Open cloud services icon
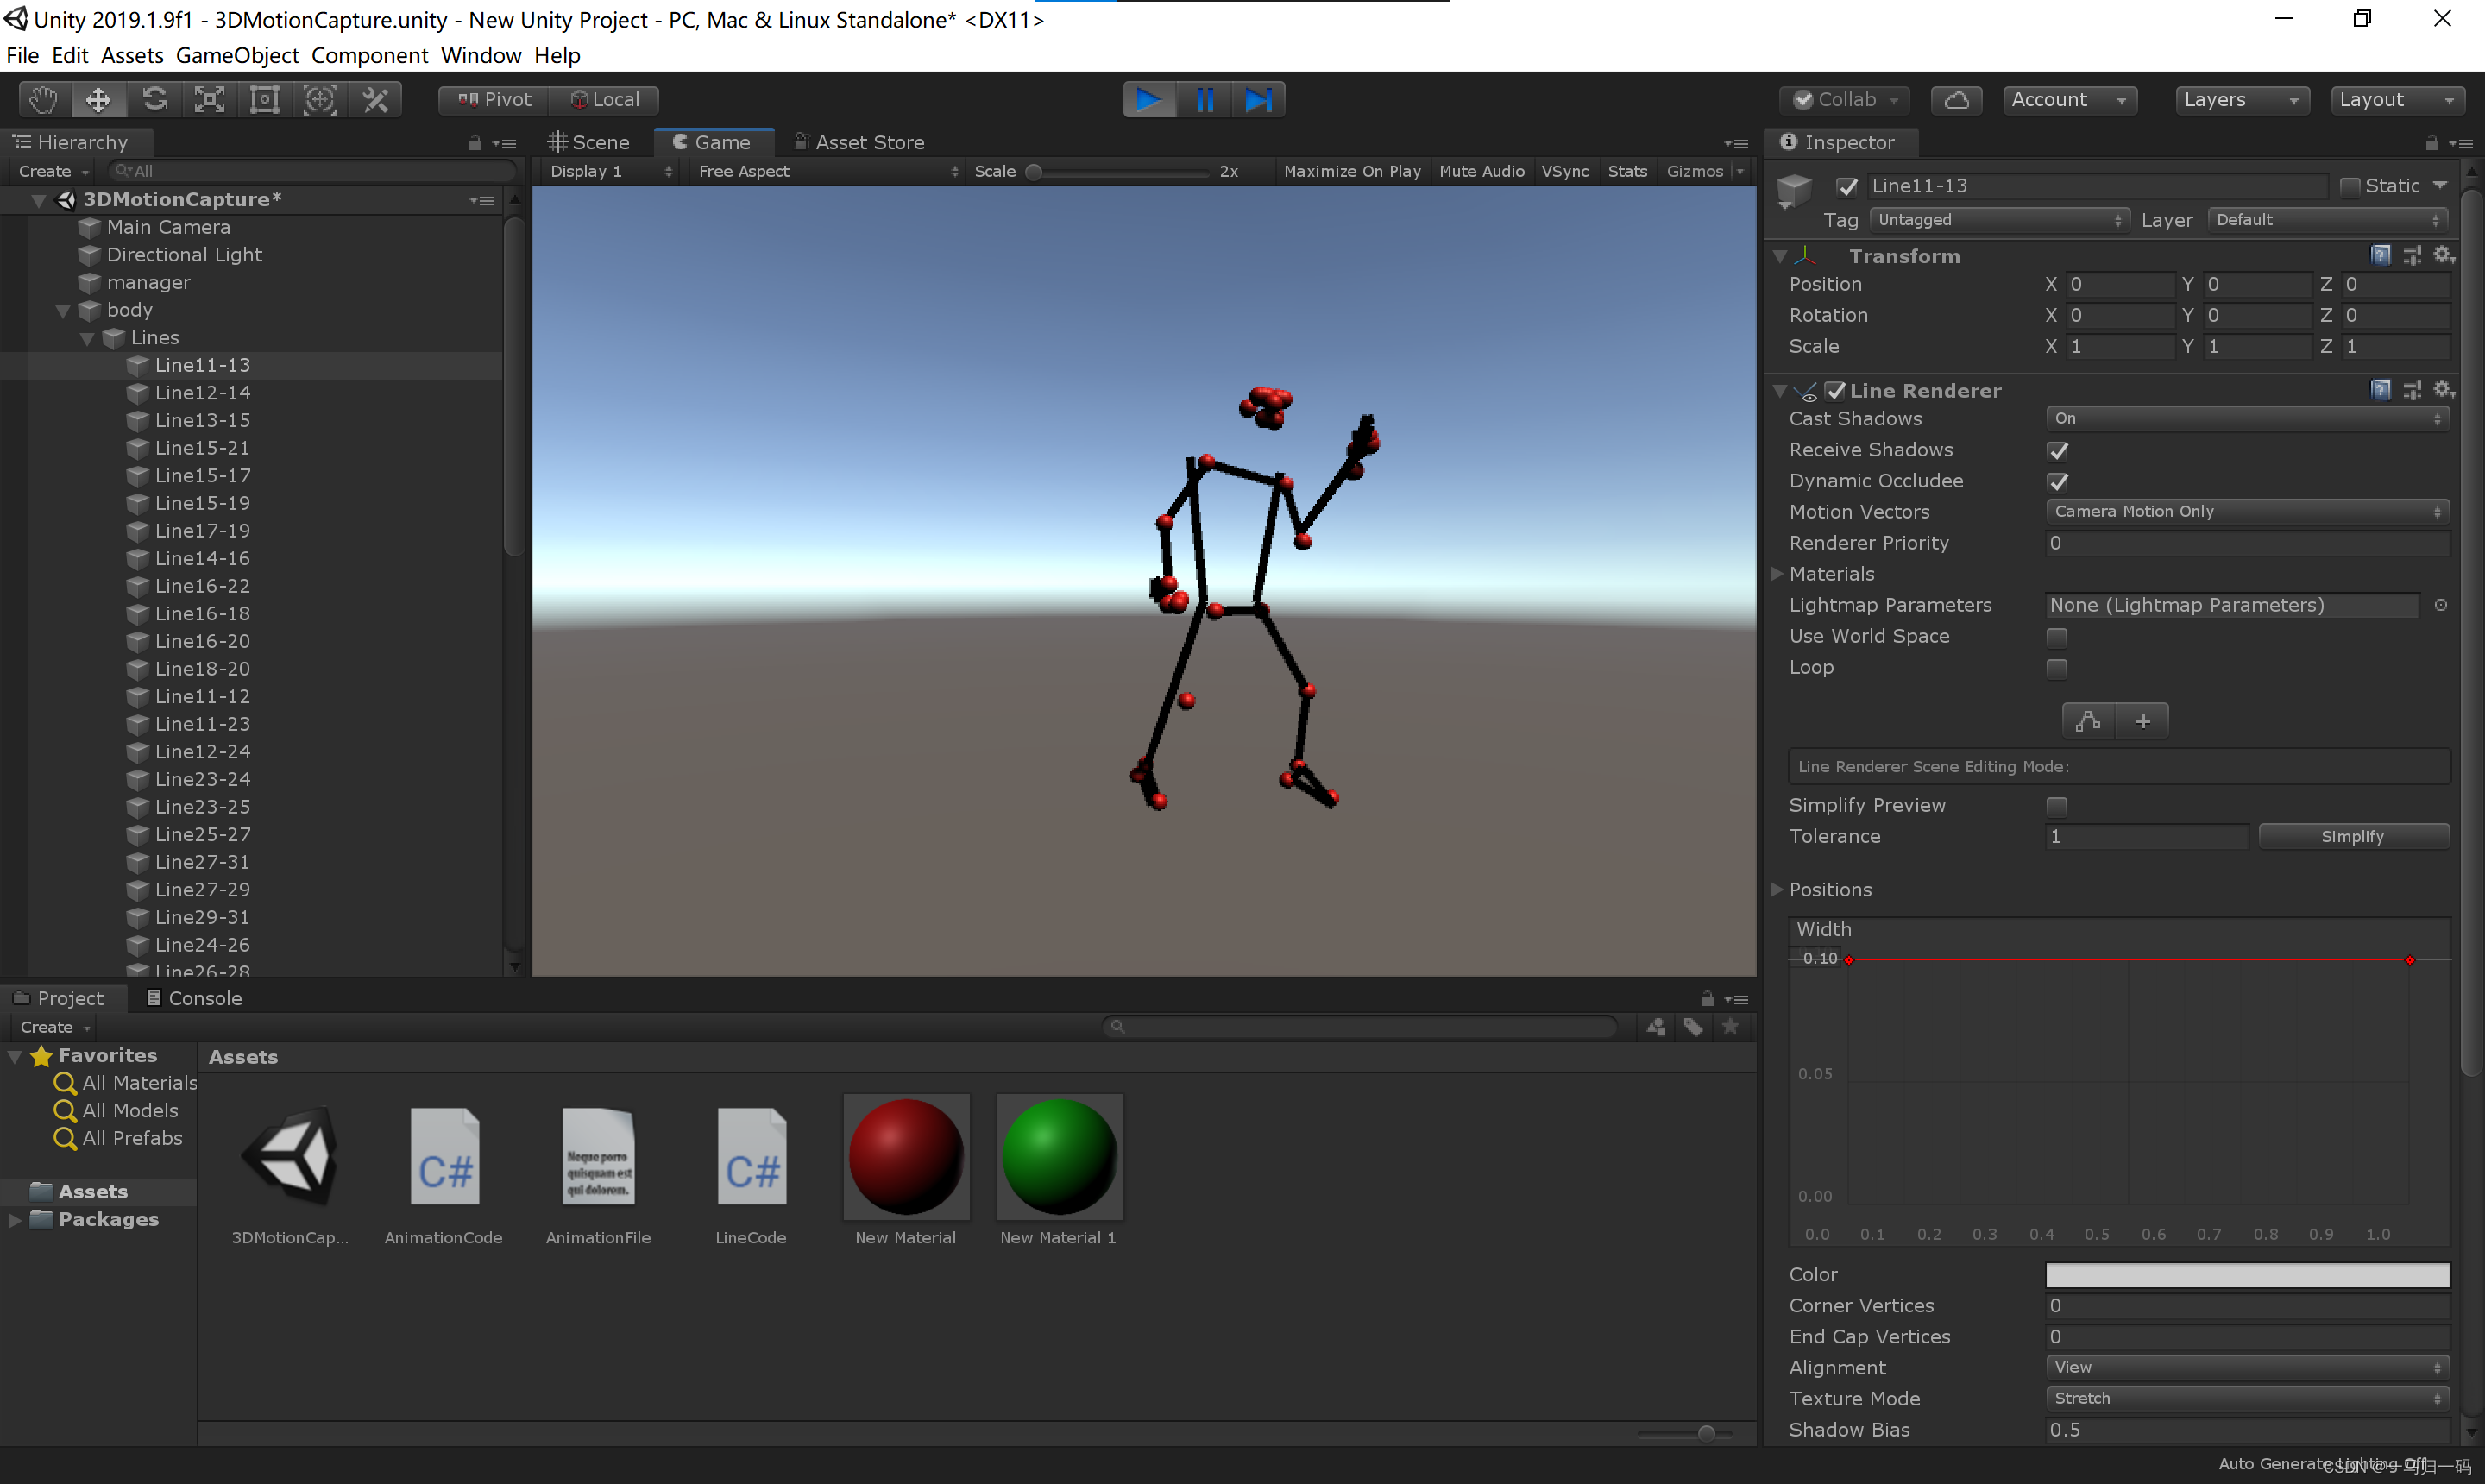 pyautogui.click(x=1955, y=99)
